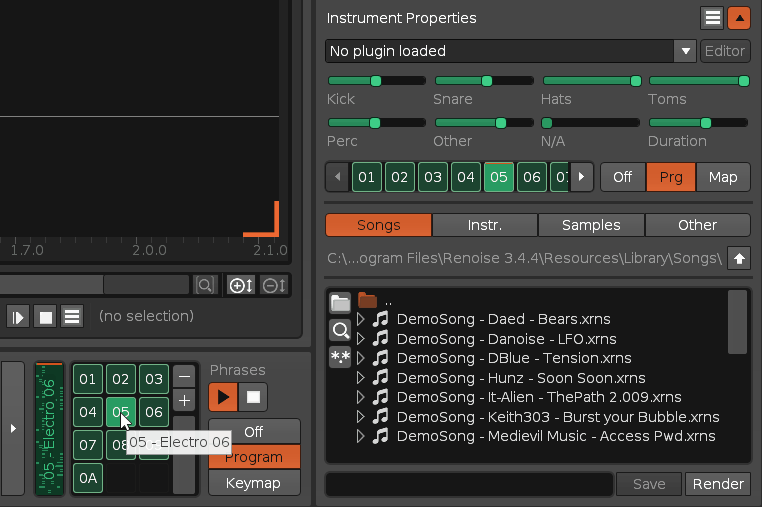Image resolution: width=762 pixels, height=507 pixels.
Task: Open the folder favorites icon in browser
Action: click(340, 302)
